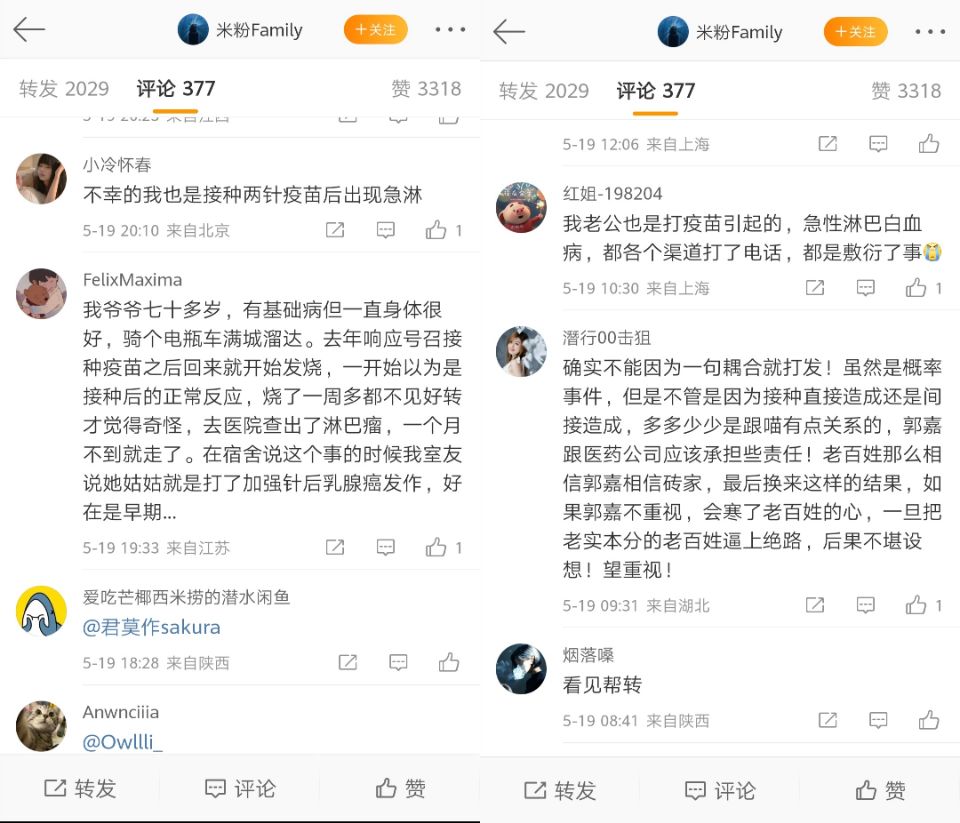Open the mention @君莫作sakura
The width and height of the screenshot is (960, 823).
(x=151, y=627)
